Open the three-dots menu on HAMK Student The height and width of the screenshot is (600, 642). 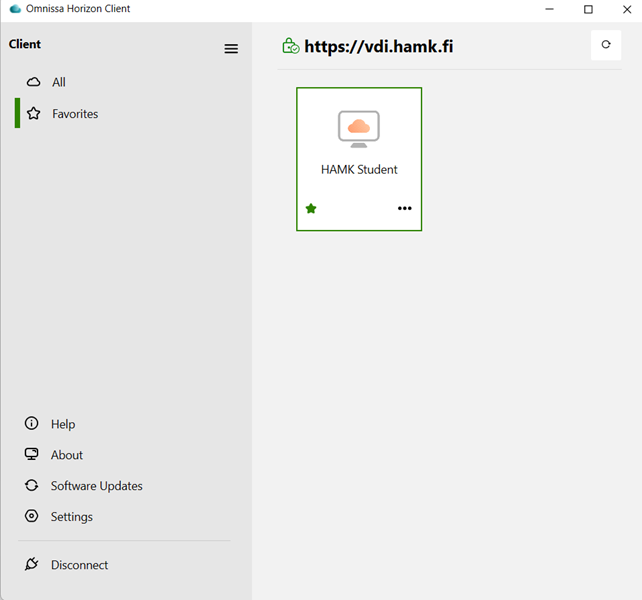pos(405,208)
